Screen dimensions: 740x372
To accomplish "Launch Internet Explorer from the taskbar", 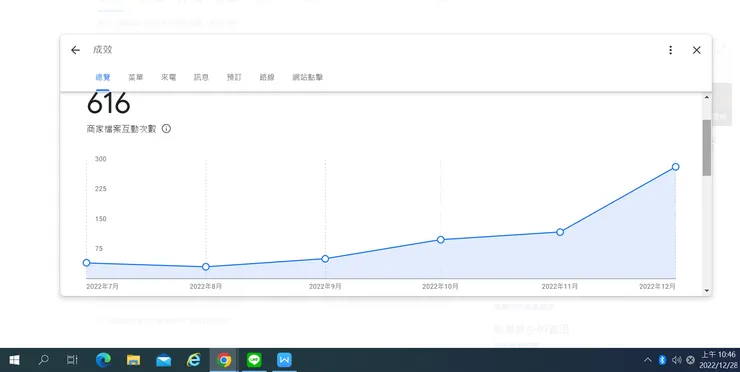I will click(x=193, y=360).
